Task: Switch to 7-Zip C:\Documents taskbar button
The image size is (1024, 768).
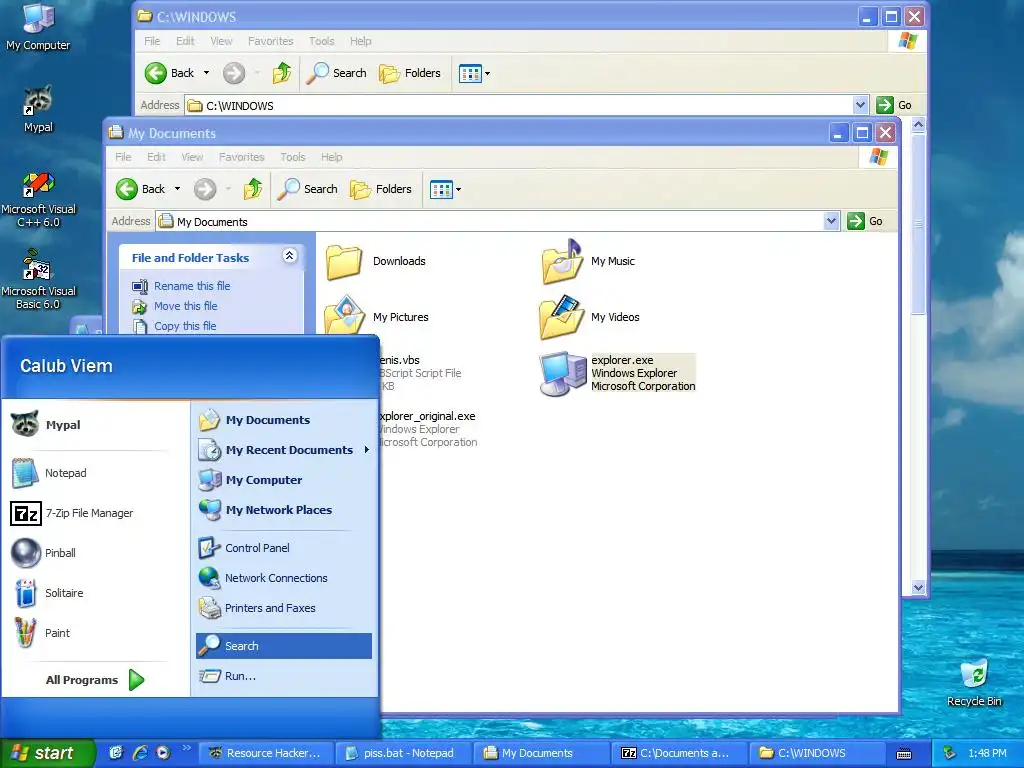Action: pos(678,753)
